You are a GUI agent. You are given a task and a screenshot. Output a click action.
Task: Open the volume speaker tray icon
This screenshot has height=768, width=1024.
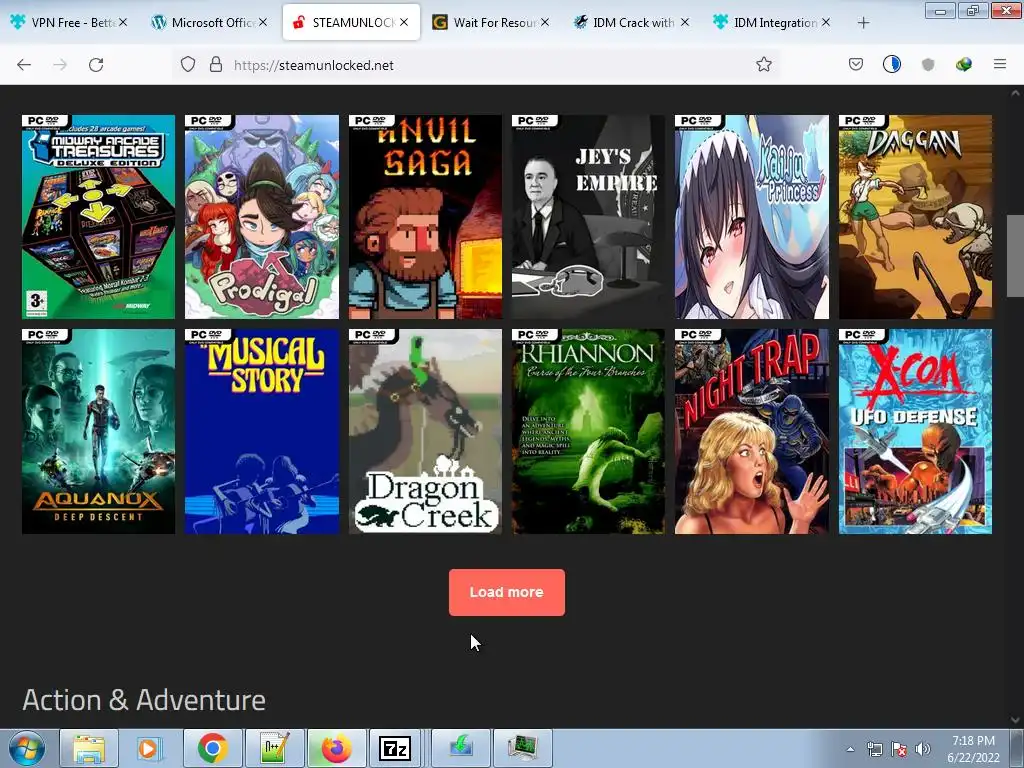pyautogui.click(x=922, y=749)
